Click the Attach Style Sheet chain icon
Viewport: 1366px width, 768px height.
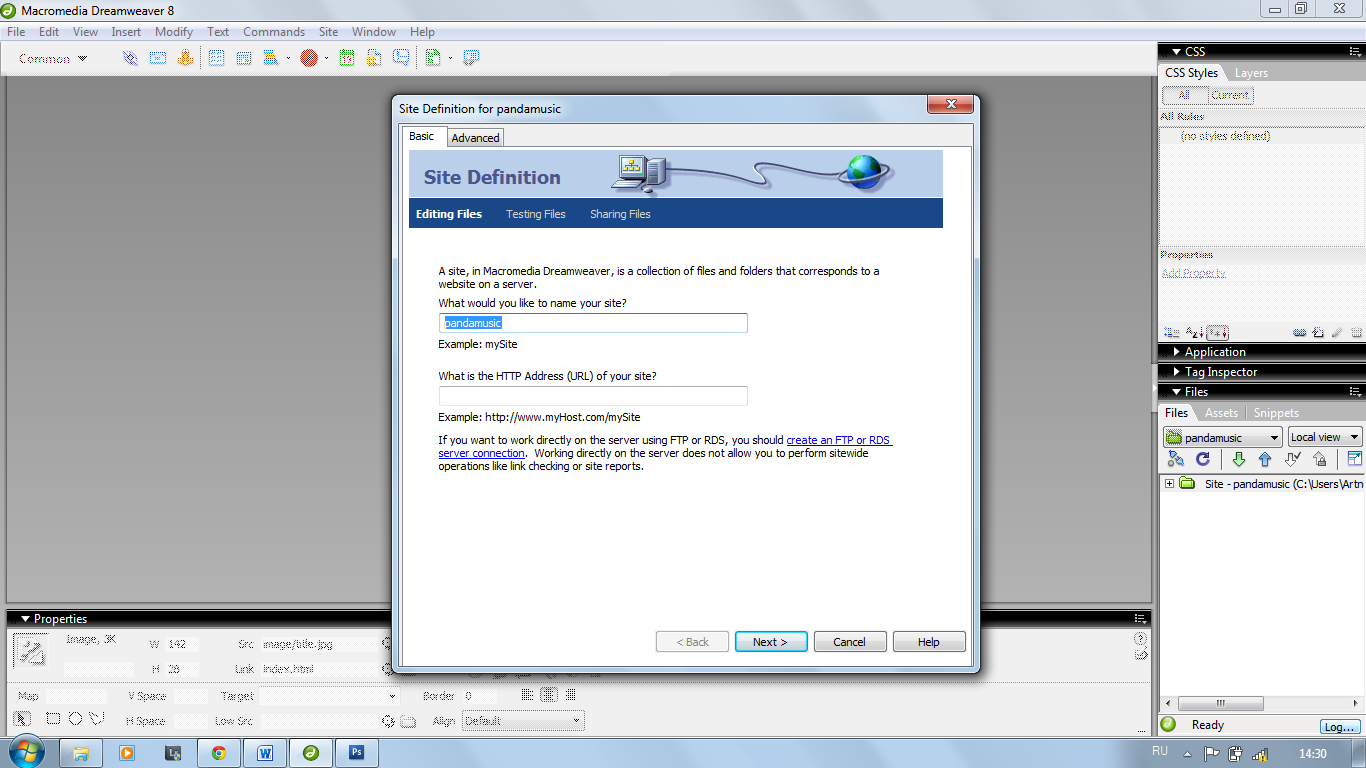pos(1300,333)
